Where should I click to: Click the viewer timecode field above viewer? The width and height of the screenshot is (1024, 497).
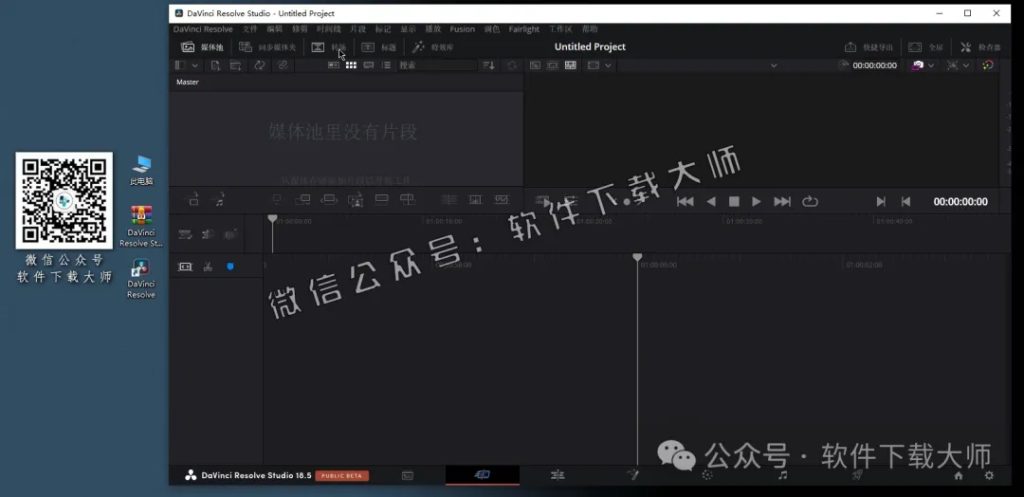pos(874,65)
